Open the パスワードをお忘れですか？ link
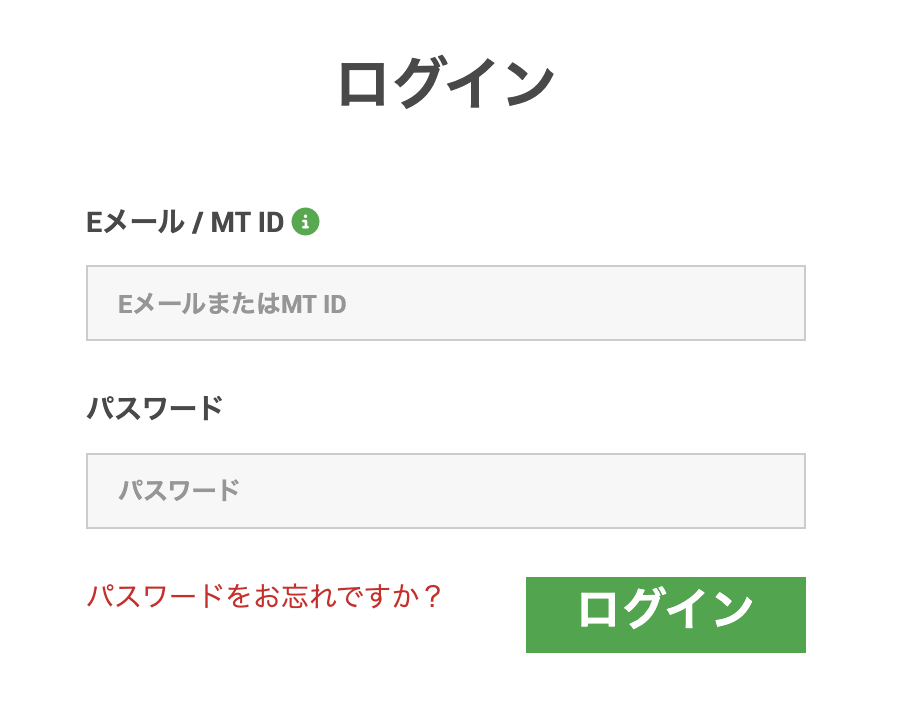 263,596
